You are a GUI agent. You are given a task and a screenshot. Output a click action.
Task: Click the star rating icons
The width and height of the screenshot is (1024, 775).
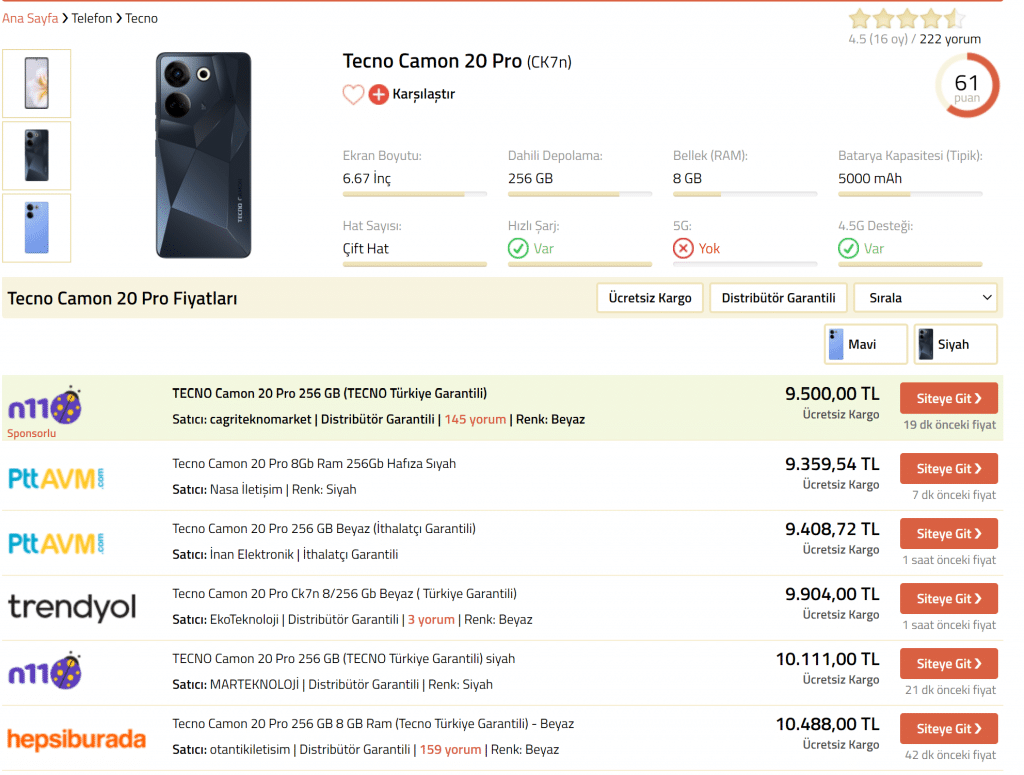[906, 19]
